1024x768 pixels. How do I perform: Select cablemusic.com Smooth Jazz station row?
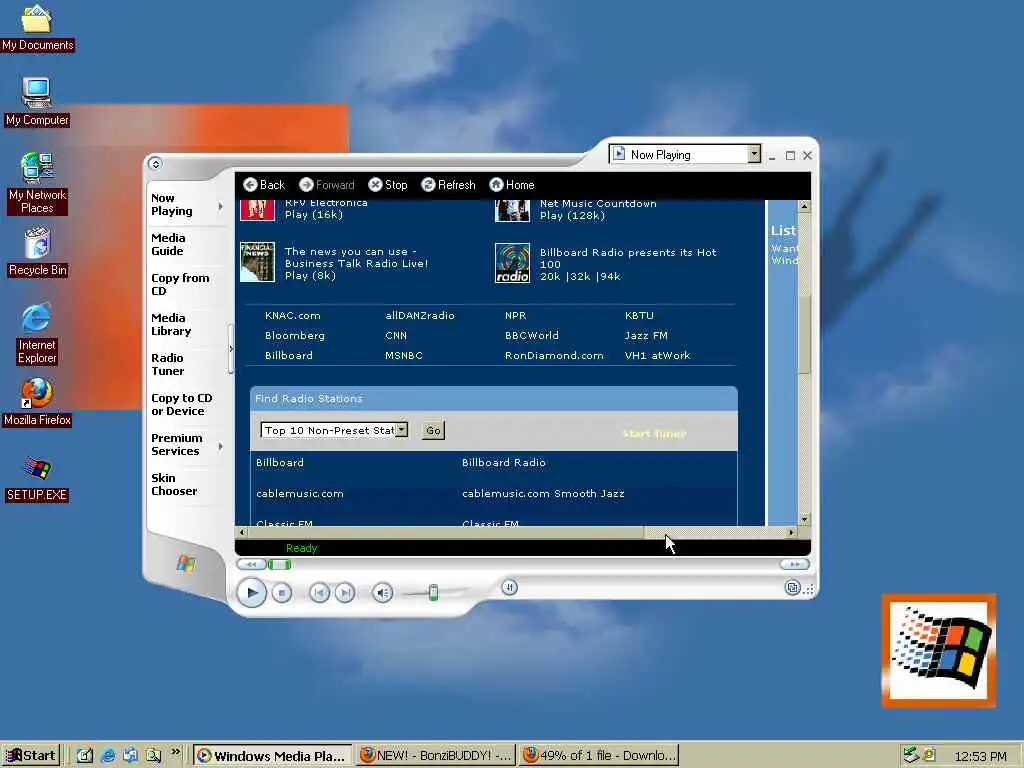(494, 494)
